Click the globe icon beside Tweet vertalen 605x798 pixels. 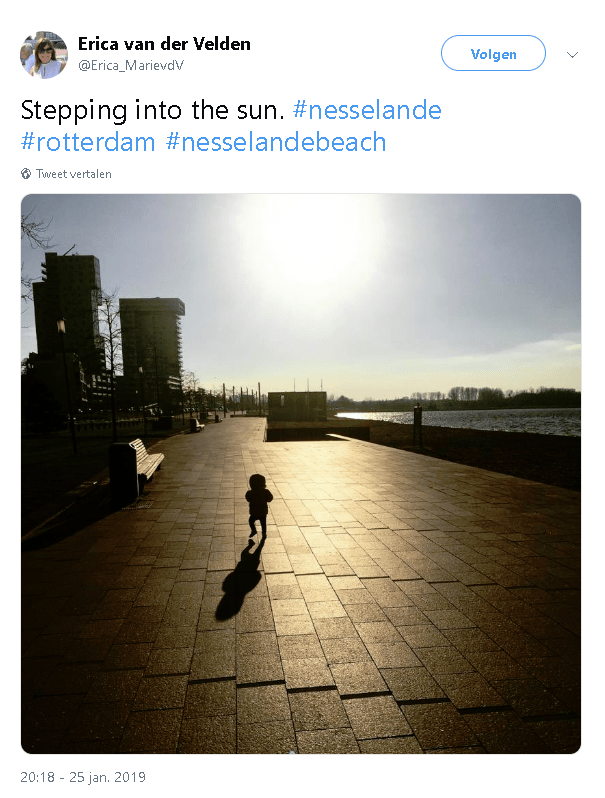click(26, 174)
